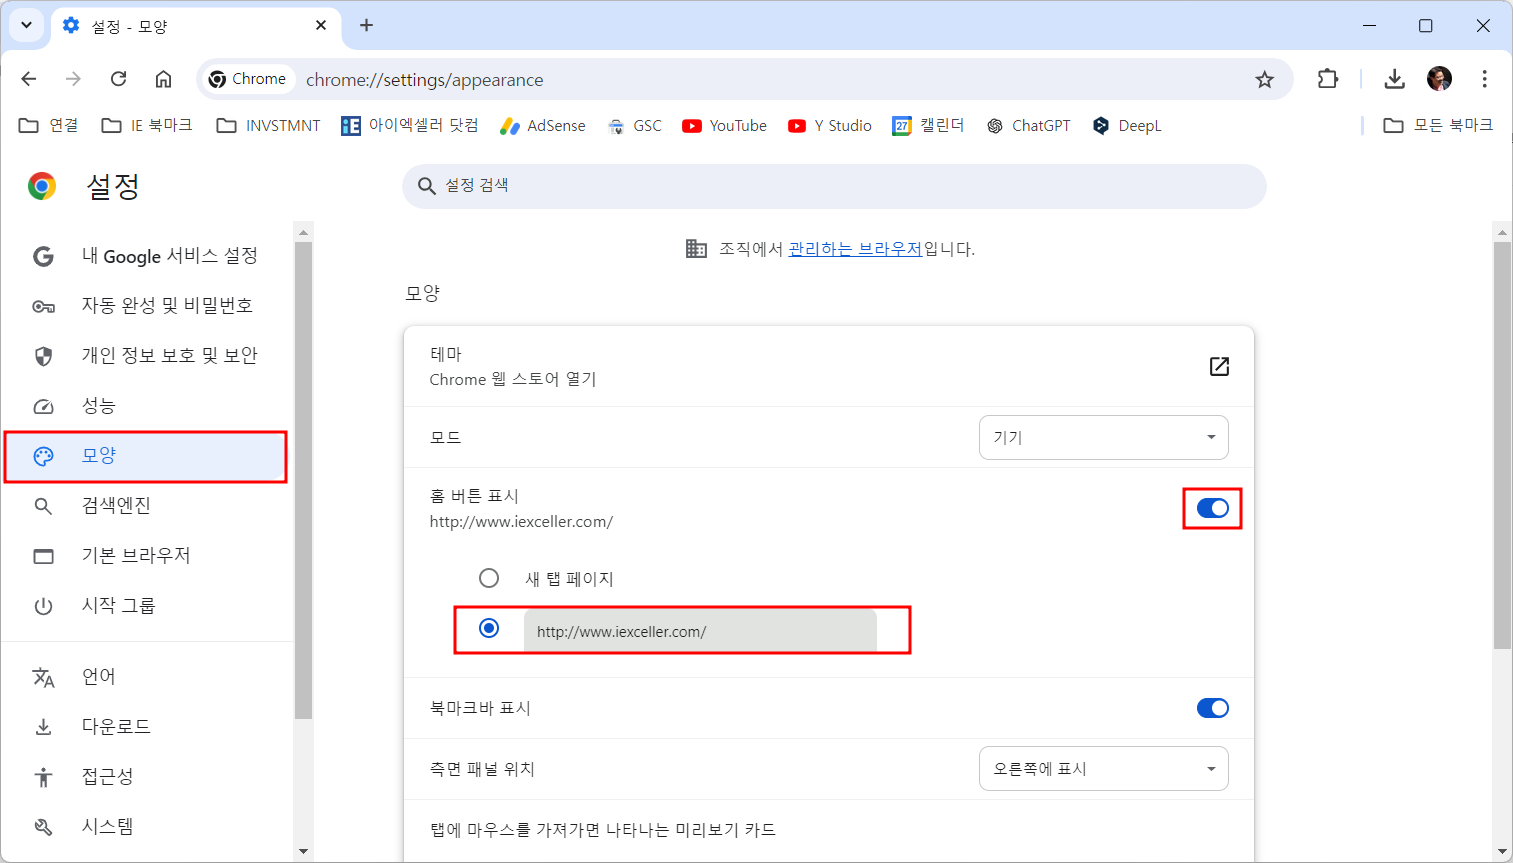Click the Chrome site info chip

pyautogui.click(x=248, y=79)
